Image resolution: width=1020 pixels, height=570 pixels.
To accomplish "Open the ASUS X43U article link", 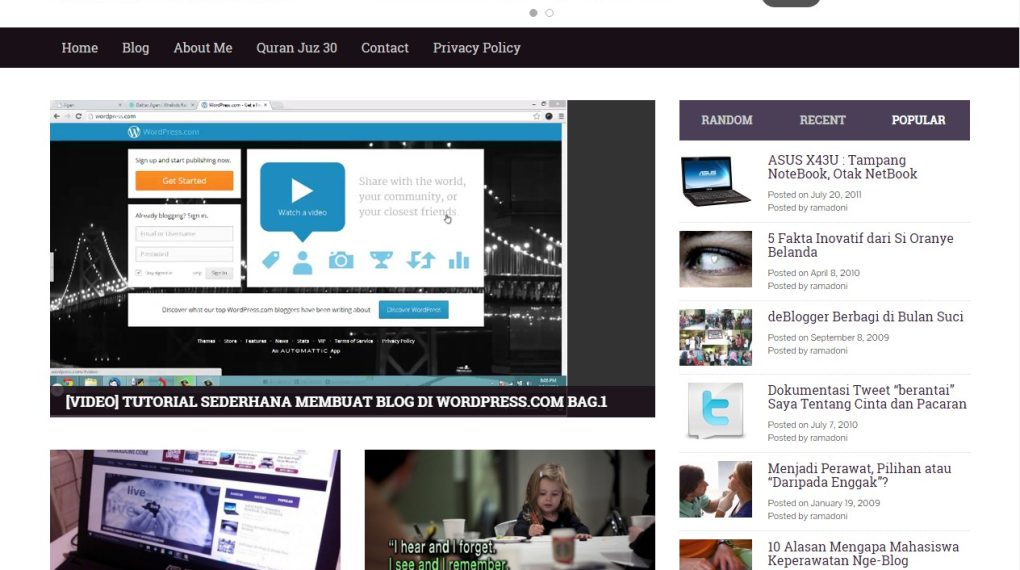I will [842, 167].
